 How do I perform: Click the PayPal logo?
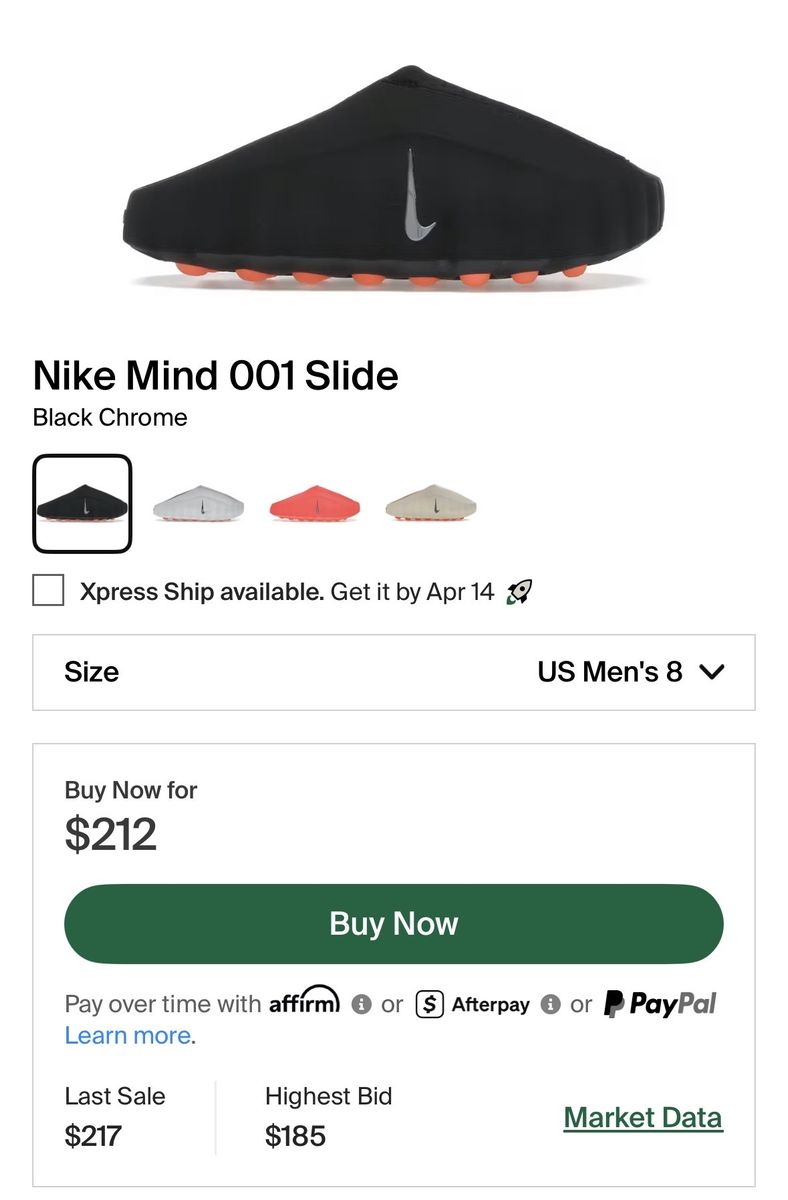click(660, 1004)
